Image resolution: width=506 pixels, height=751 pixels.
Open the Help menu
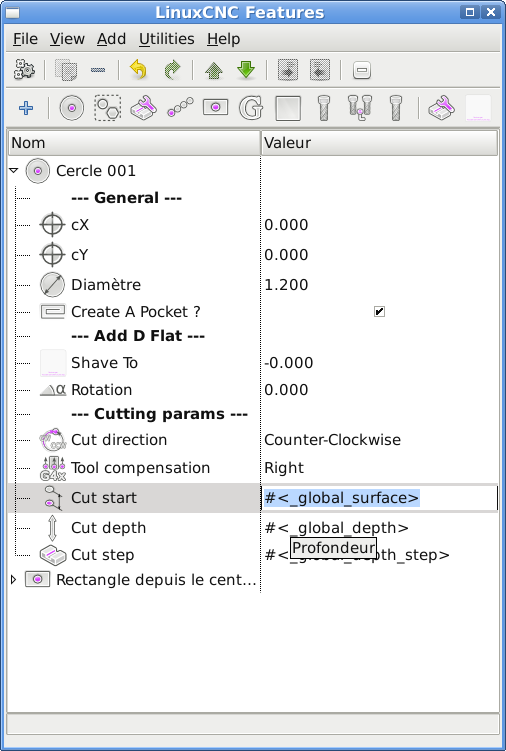click(224, 39)
